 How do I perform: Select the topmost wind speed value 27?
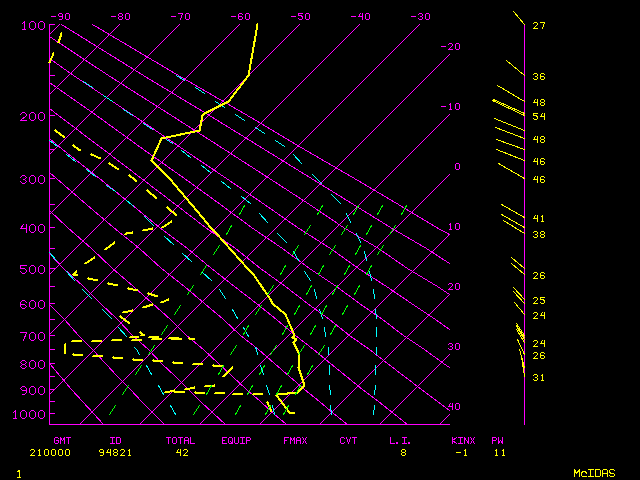tap(538, 26)
